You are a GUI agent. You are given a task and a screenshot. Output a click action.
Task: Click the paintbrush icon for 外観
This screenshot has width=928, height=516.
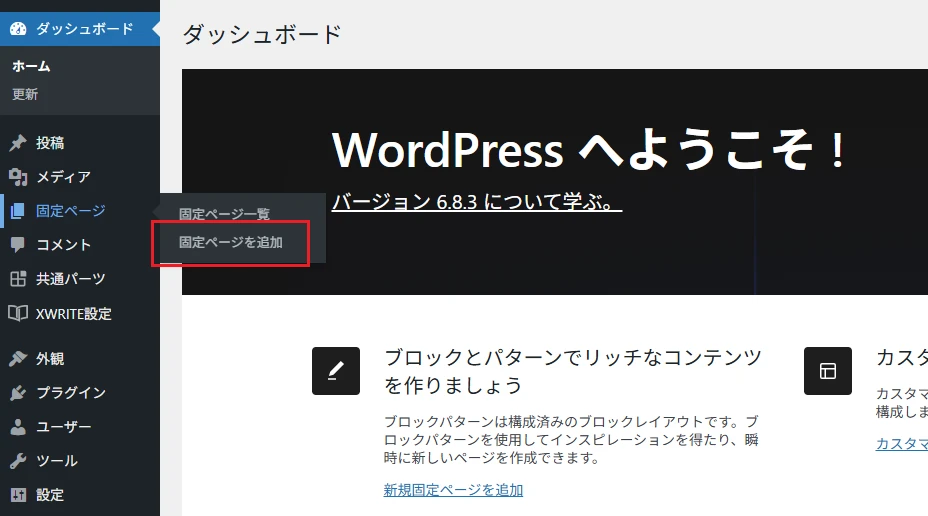click(x=18, y=359)
